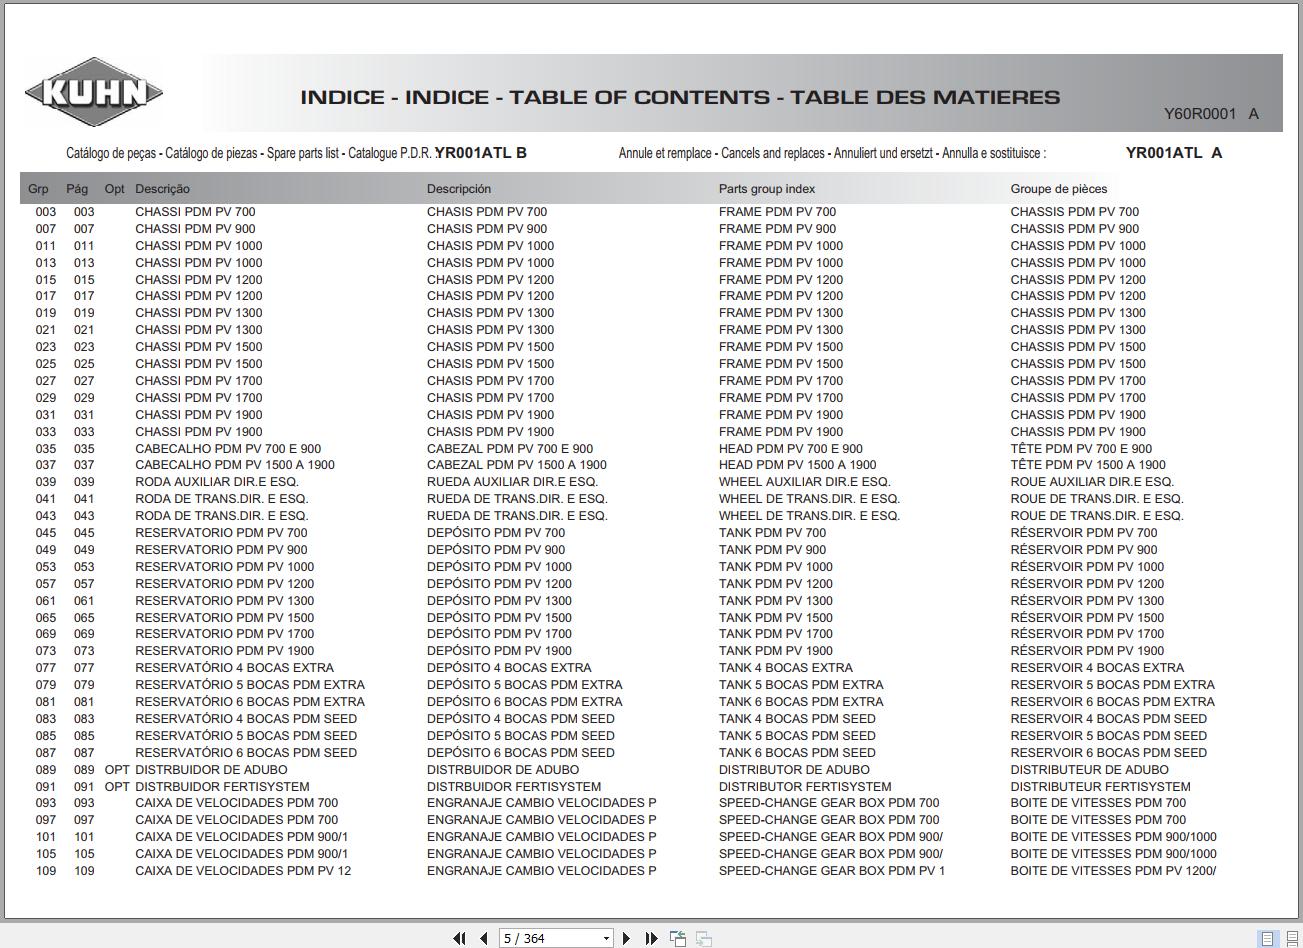
Task: Select 'WHEEL AUXILIAR DIR.E ESQ.' entry
Action: tap(805, 482)
